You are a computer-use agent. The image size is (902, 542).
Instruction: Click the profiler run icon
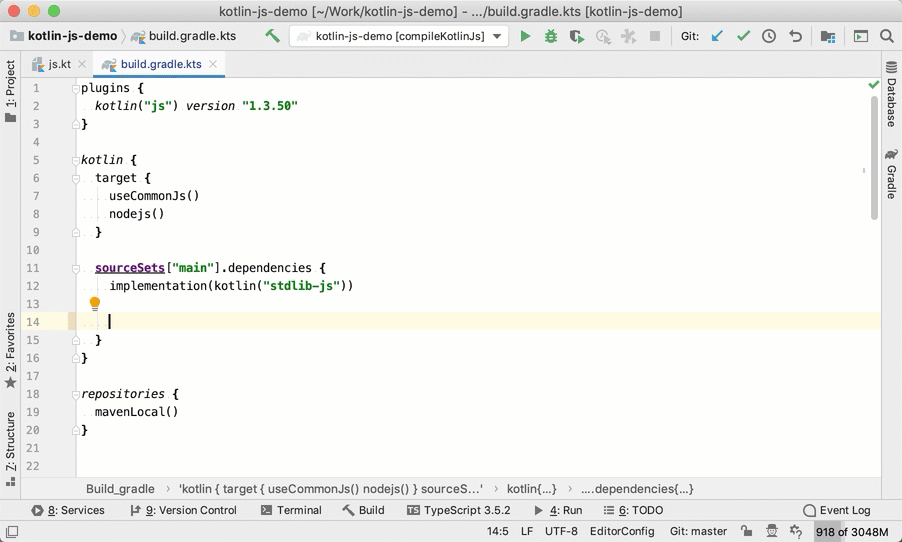click(603, 37)
